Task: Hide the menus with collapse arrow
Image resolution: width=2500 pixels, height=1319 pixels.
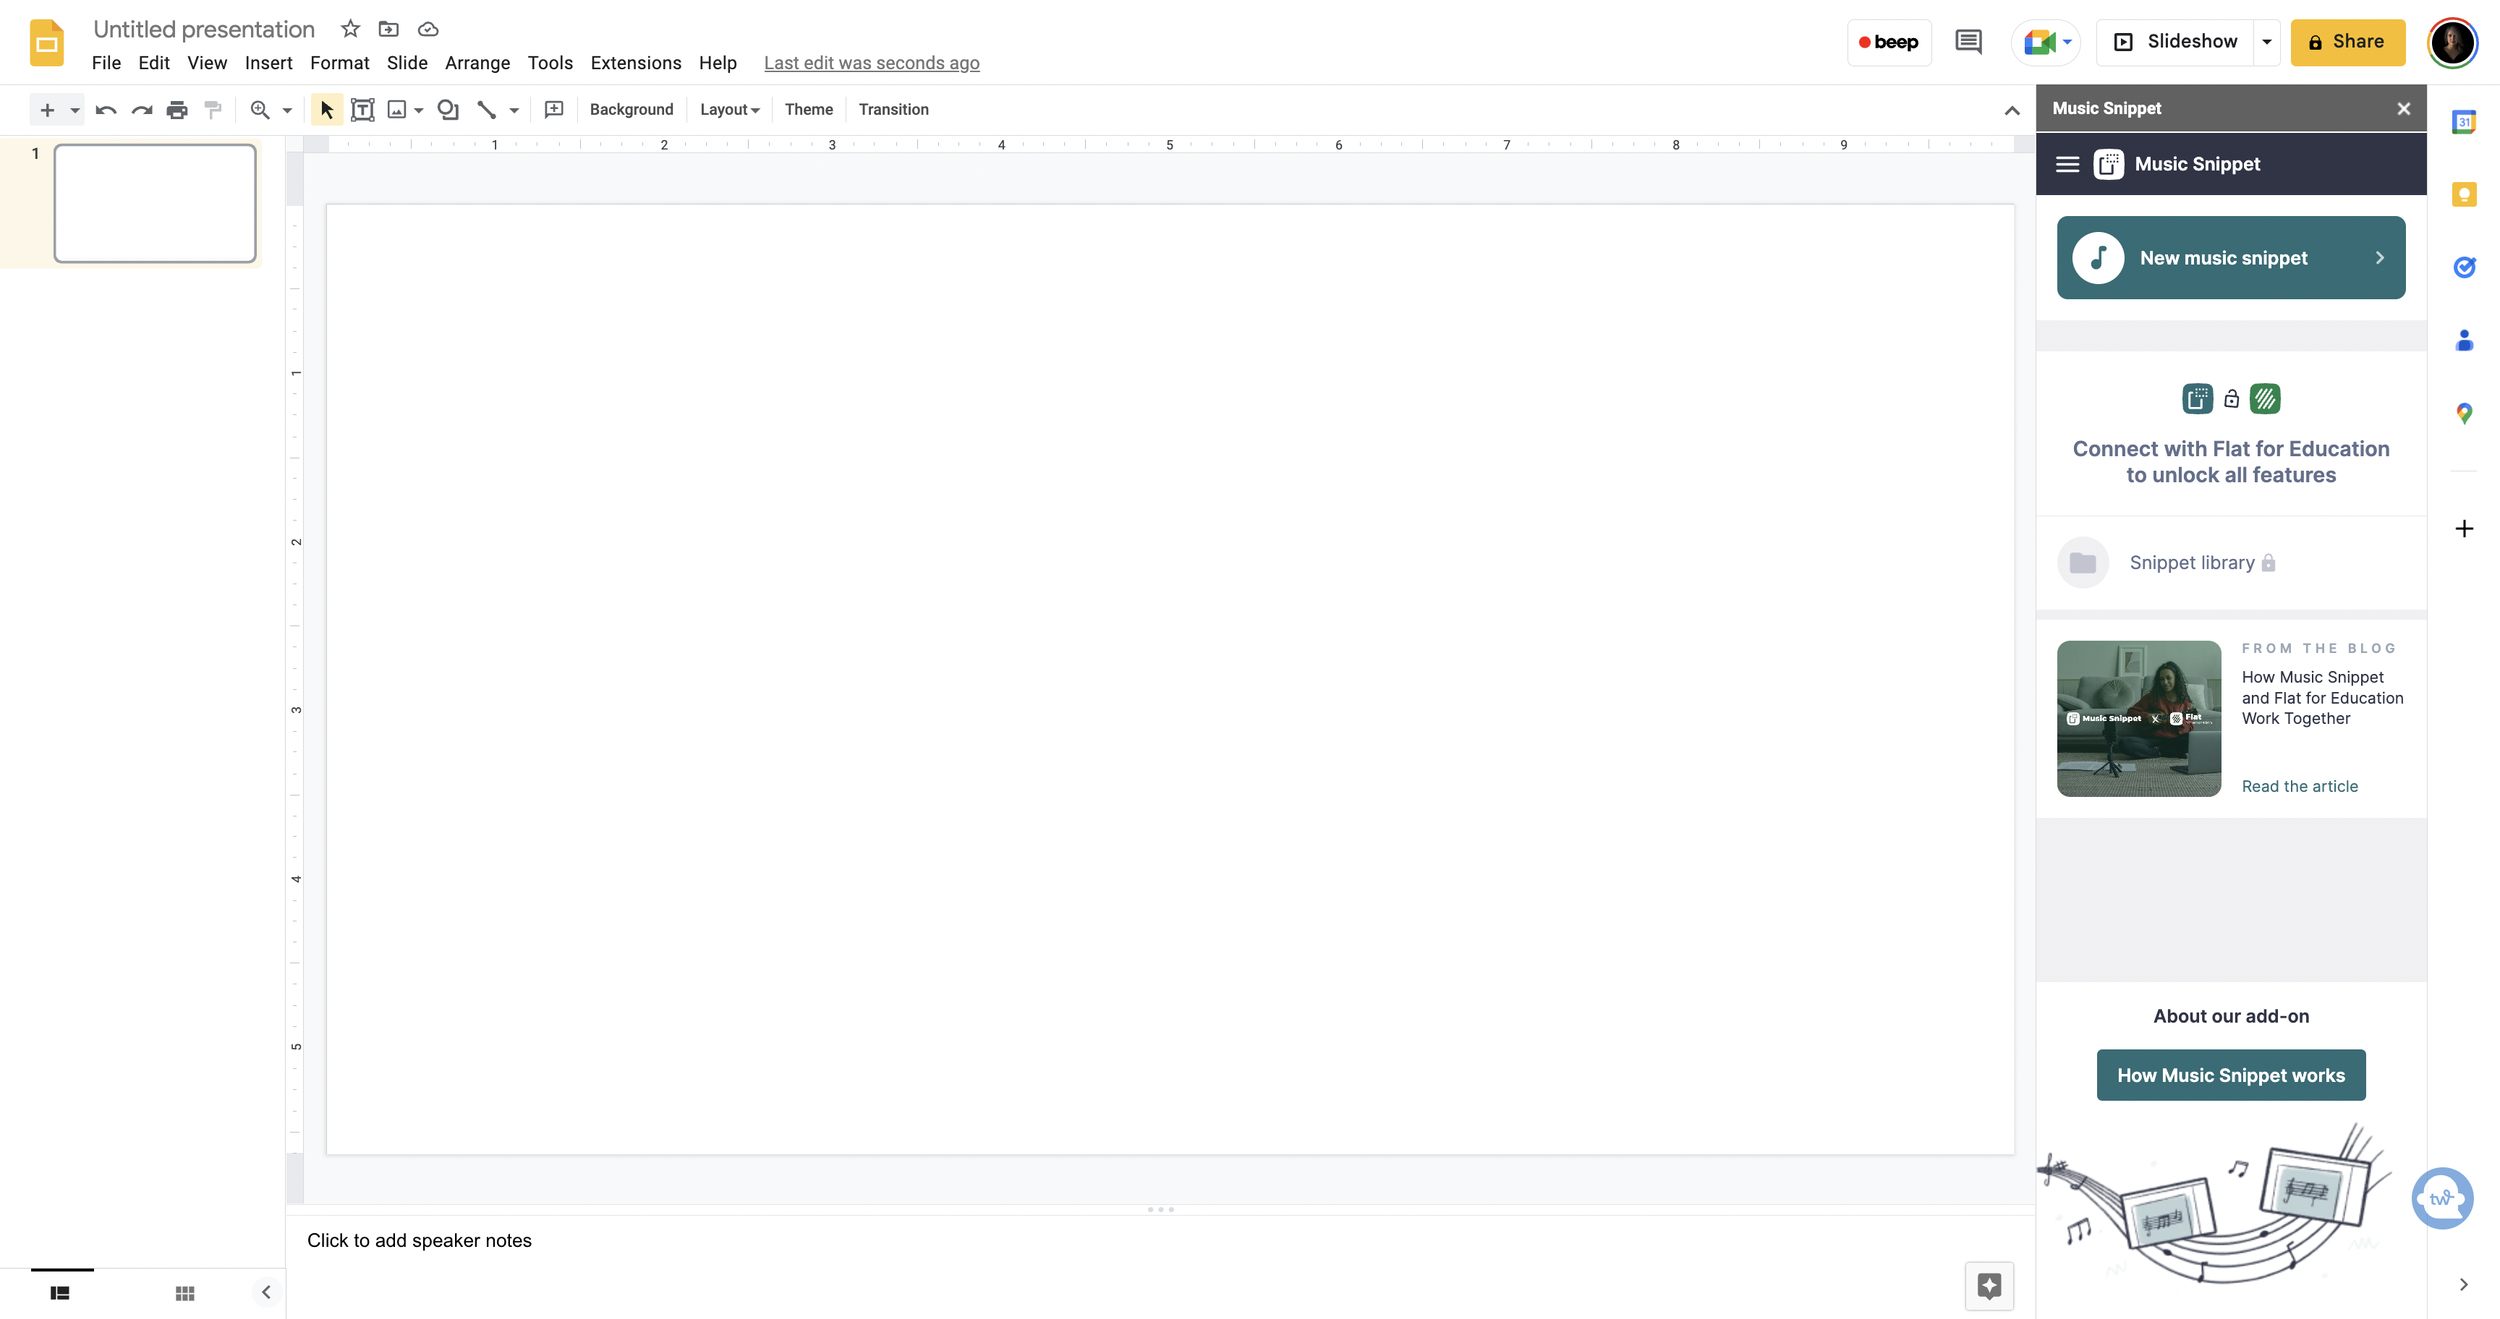Action: click(x=2012, y=110)
